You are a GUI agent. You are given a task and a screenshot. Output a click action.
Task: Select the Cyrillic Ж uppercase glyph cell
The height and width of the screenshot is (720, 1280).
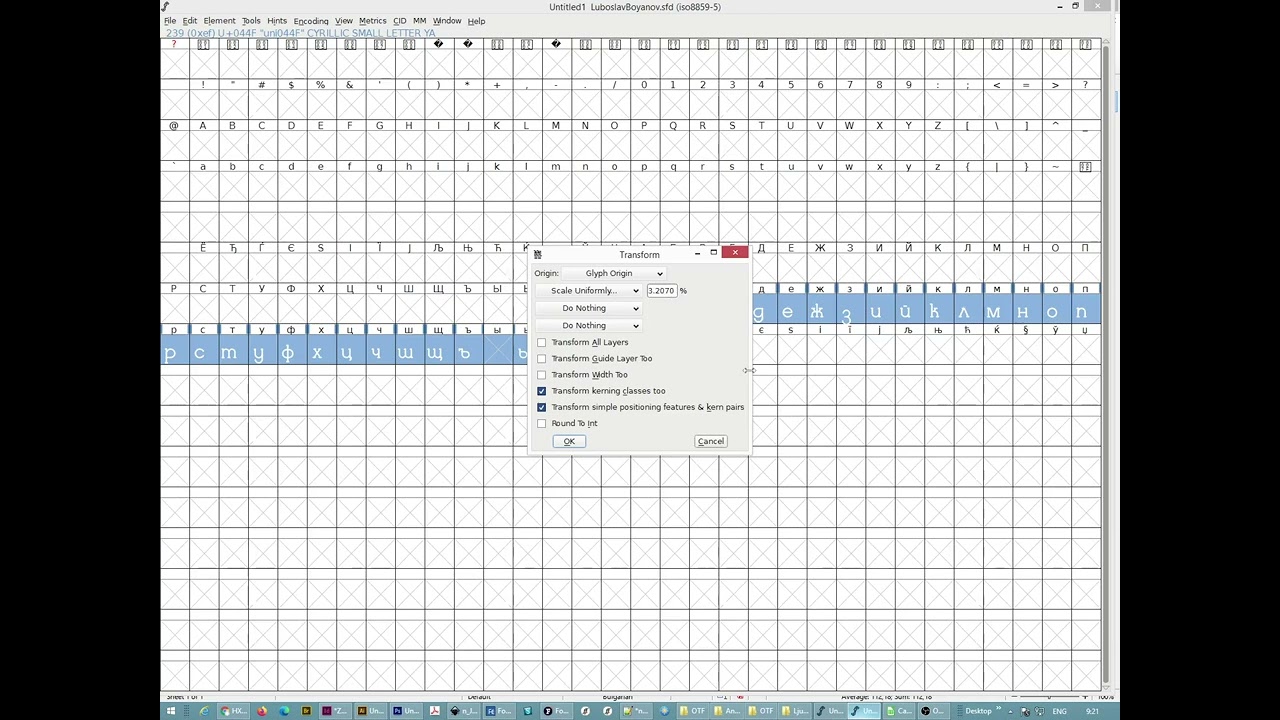(820, 261)
